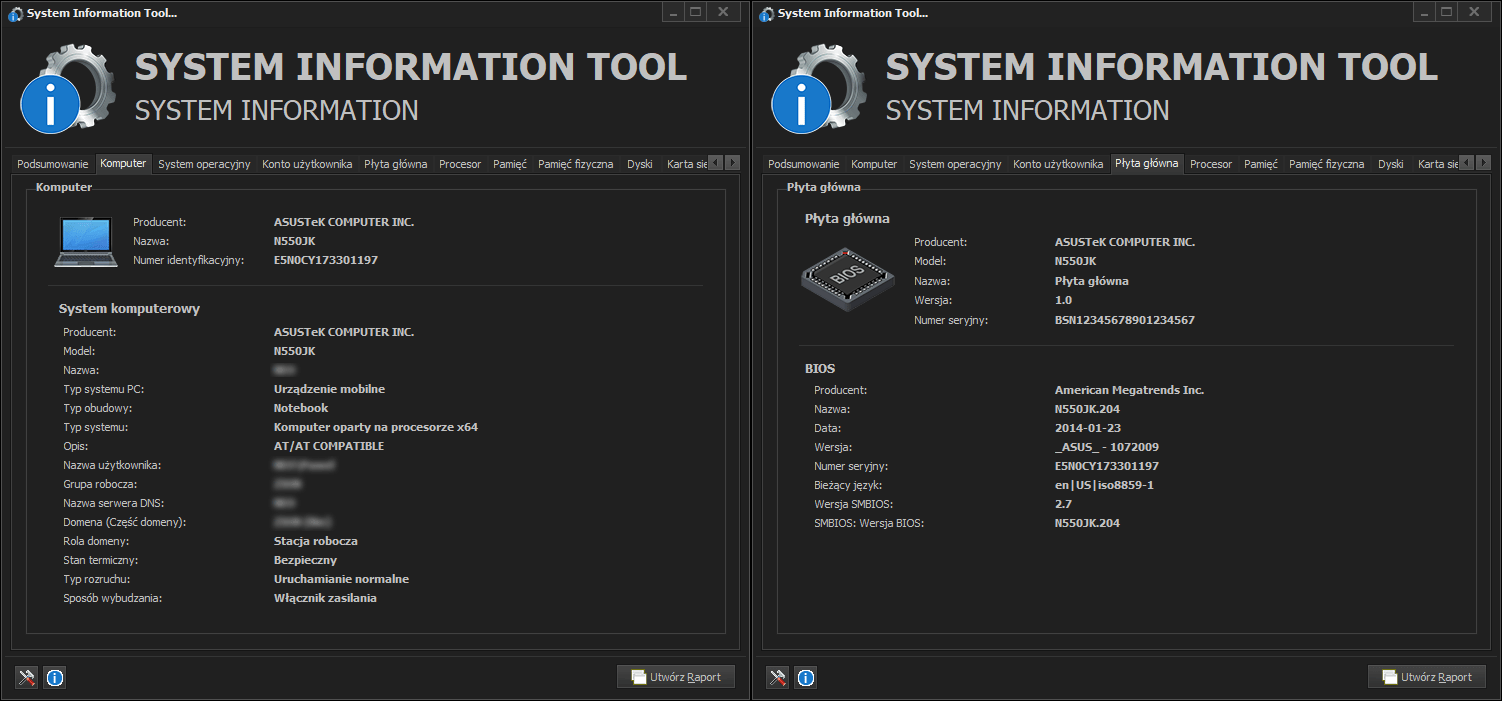
Task: Click the 'Notebook' chassis type value
Action: coord(301,408)
